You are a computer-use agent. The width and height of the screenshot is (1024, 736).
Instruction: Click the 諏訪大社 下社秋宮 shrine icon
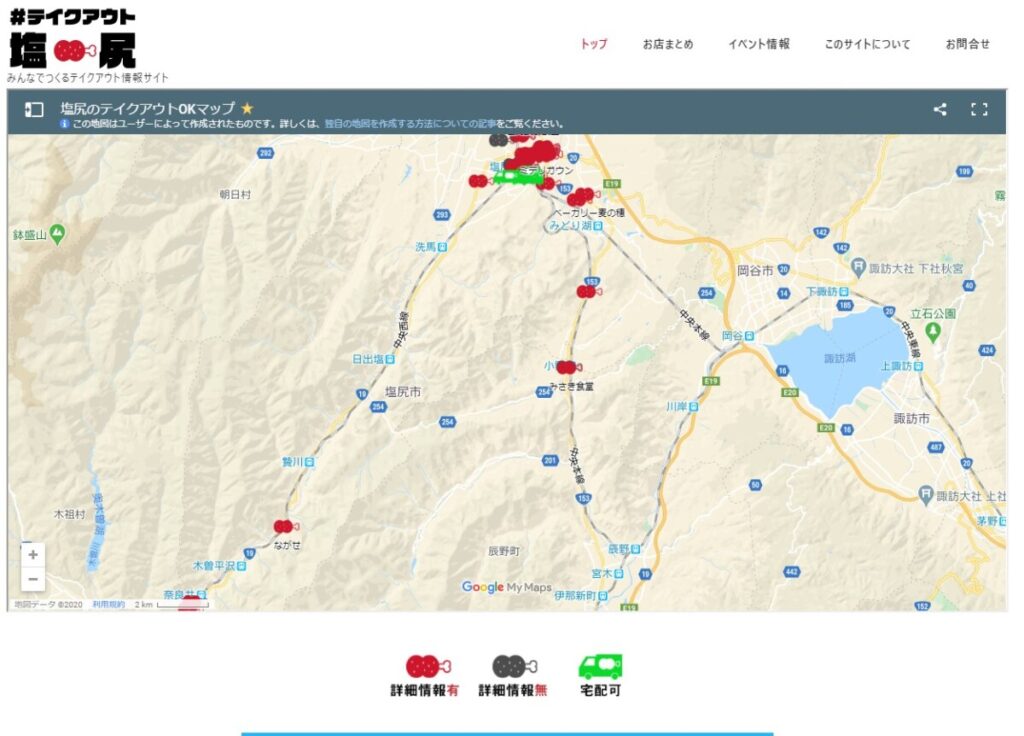click(x=858, y=267)
